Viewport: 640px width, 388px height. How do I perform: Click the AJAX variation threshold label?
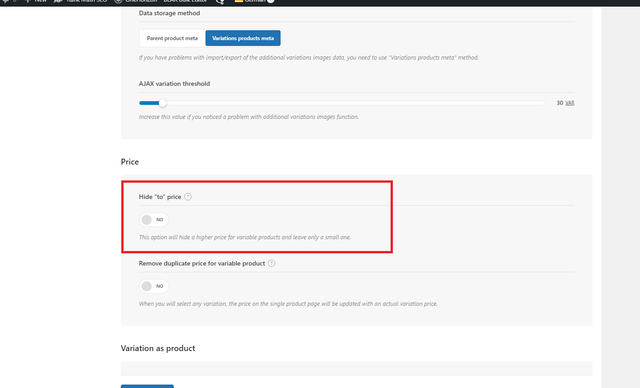coord(174,84)
